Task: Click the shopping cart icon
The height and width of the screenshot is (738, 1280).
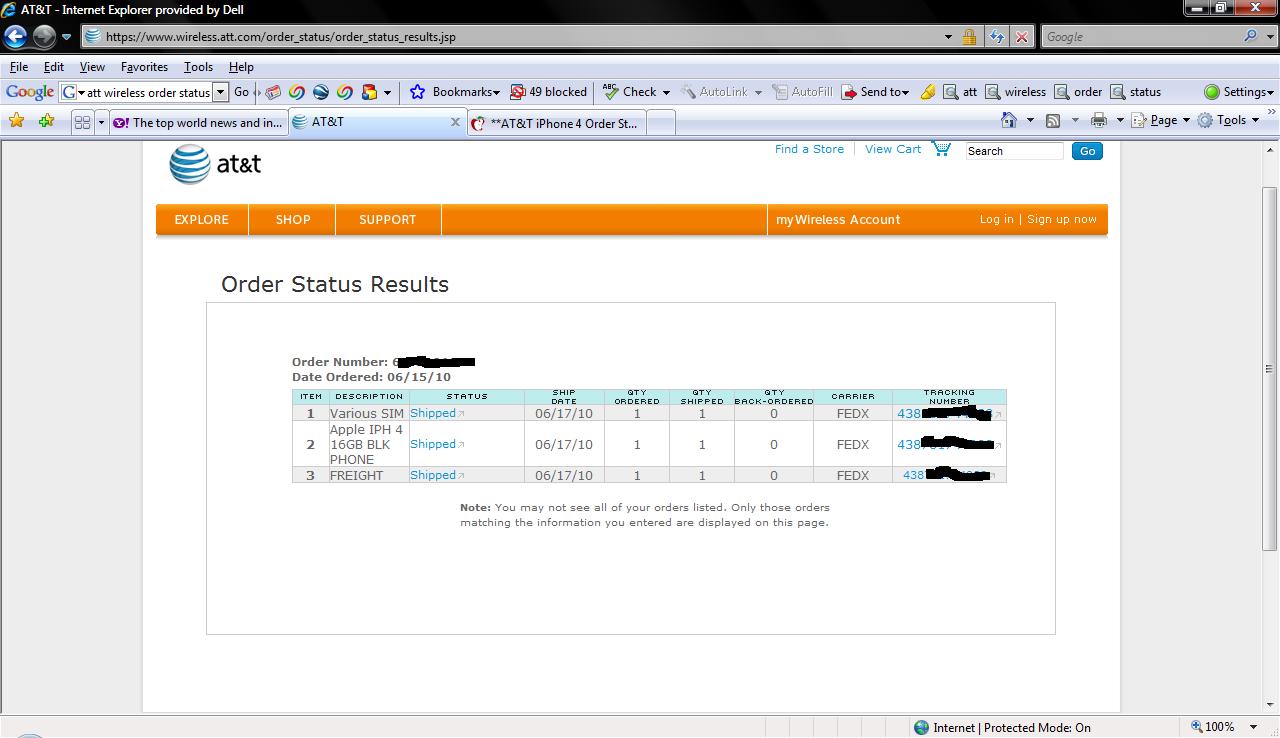Action: (x=941, y=149)
